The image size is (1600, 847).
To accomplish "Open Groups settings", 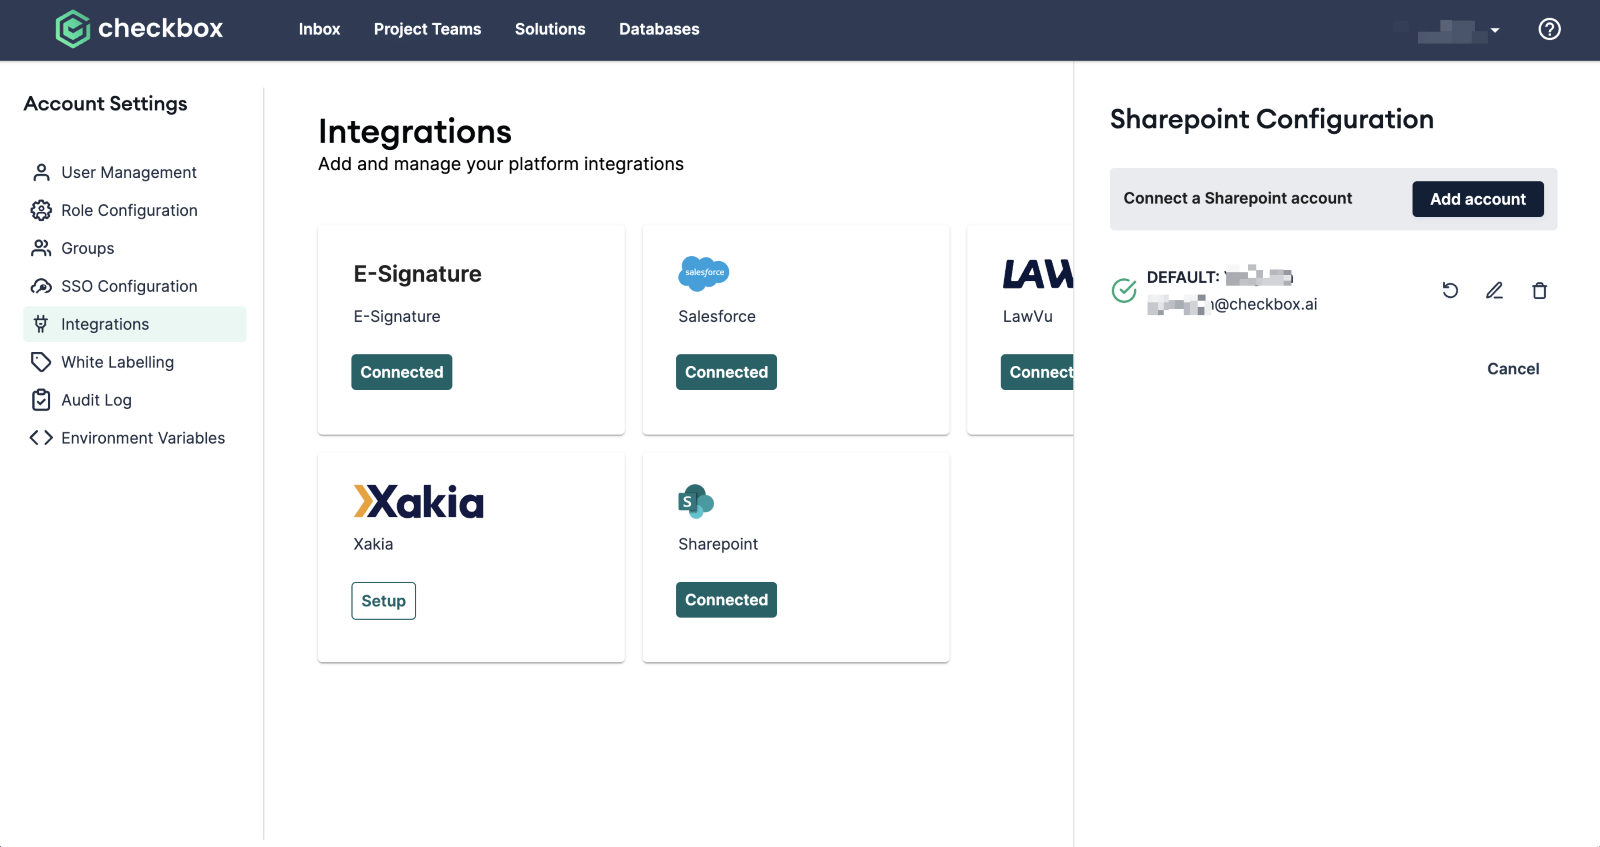I will (x=134, y=248).
